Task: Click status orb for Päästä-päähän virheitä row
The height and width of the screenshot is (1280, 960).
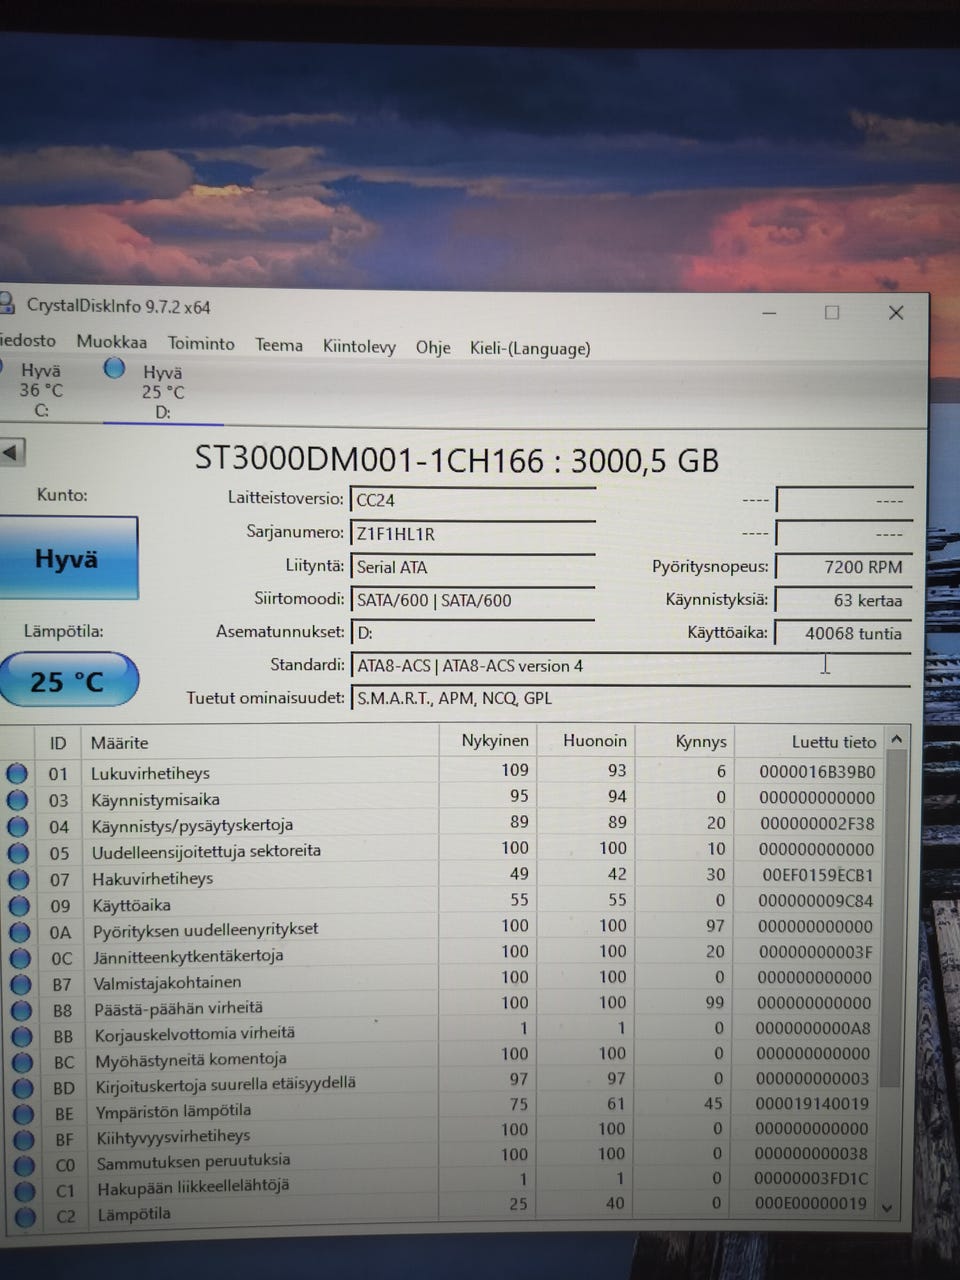Action: coord(21,1010)
